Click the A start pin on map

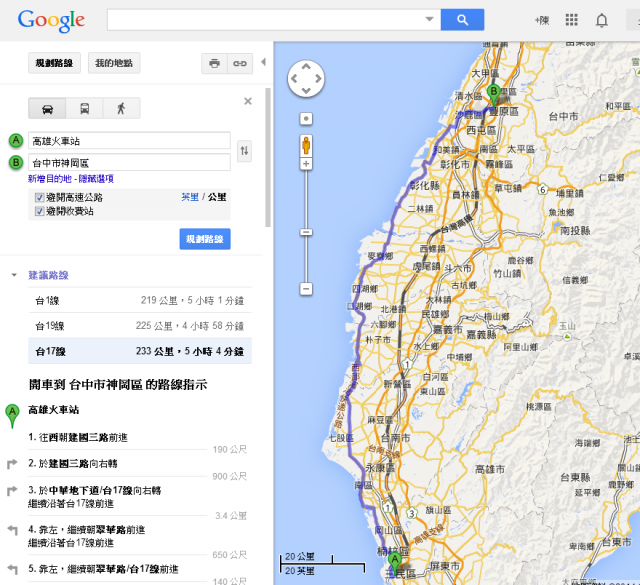[x=395, y=562]
